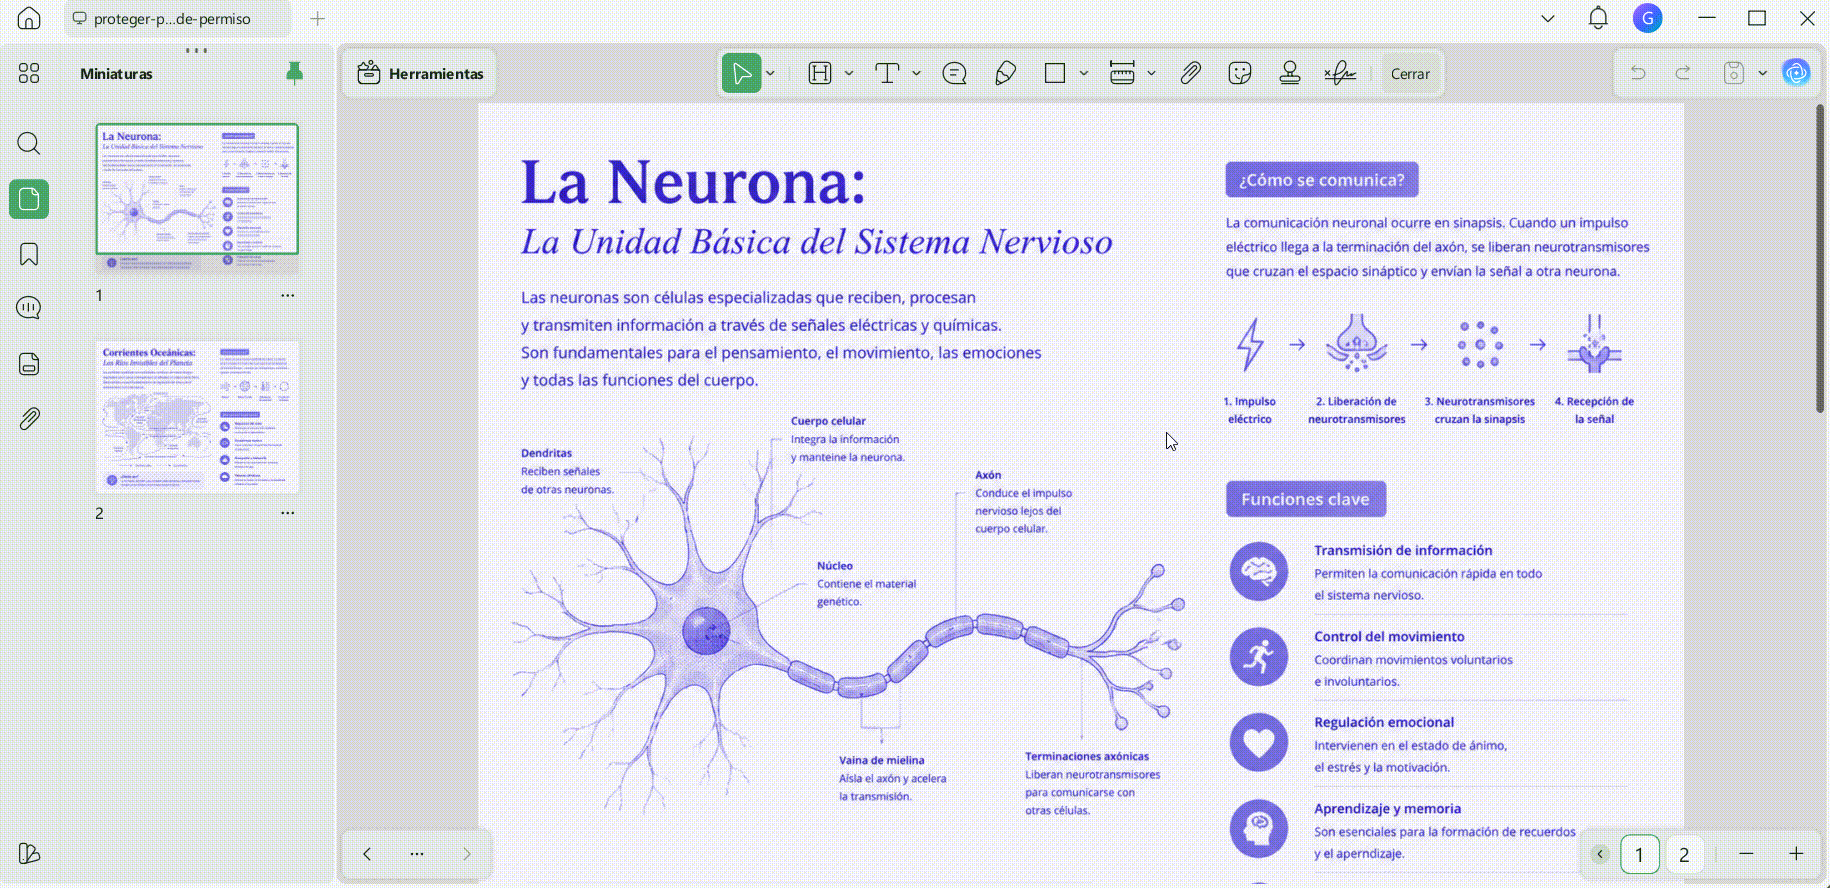Select the highlight text tool
The image size is (1830, 888).
coord(820,73)
